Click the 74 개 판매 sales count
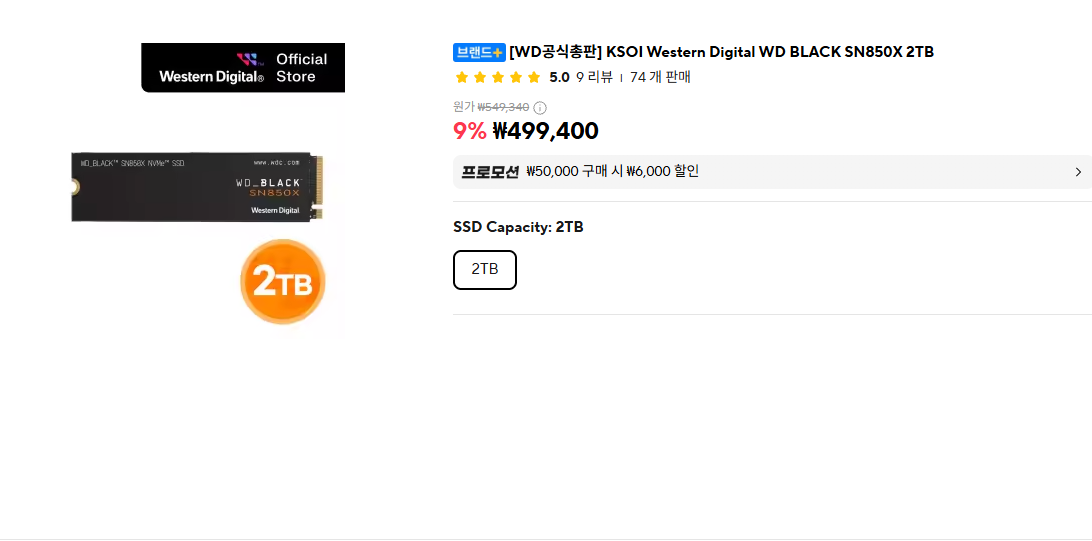1092x541 pixels. (660, 77)
